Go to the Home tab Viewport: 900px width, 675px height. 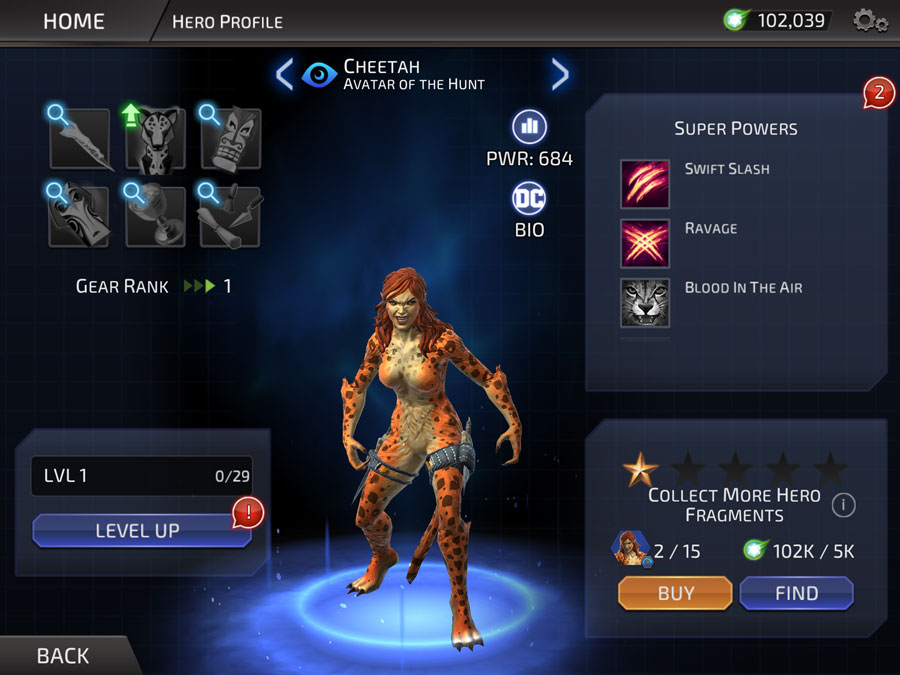pyautogui.click(x=74, y=22)
